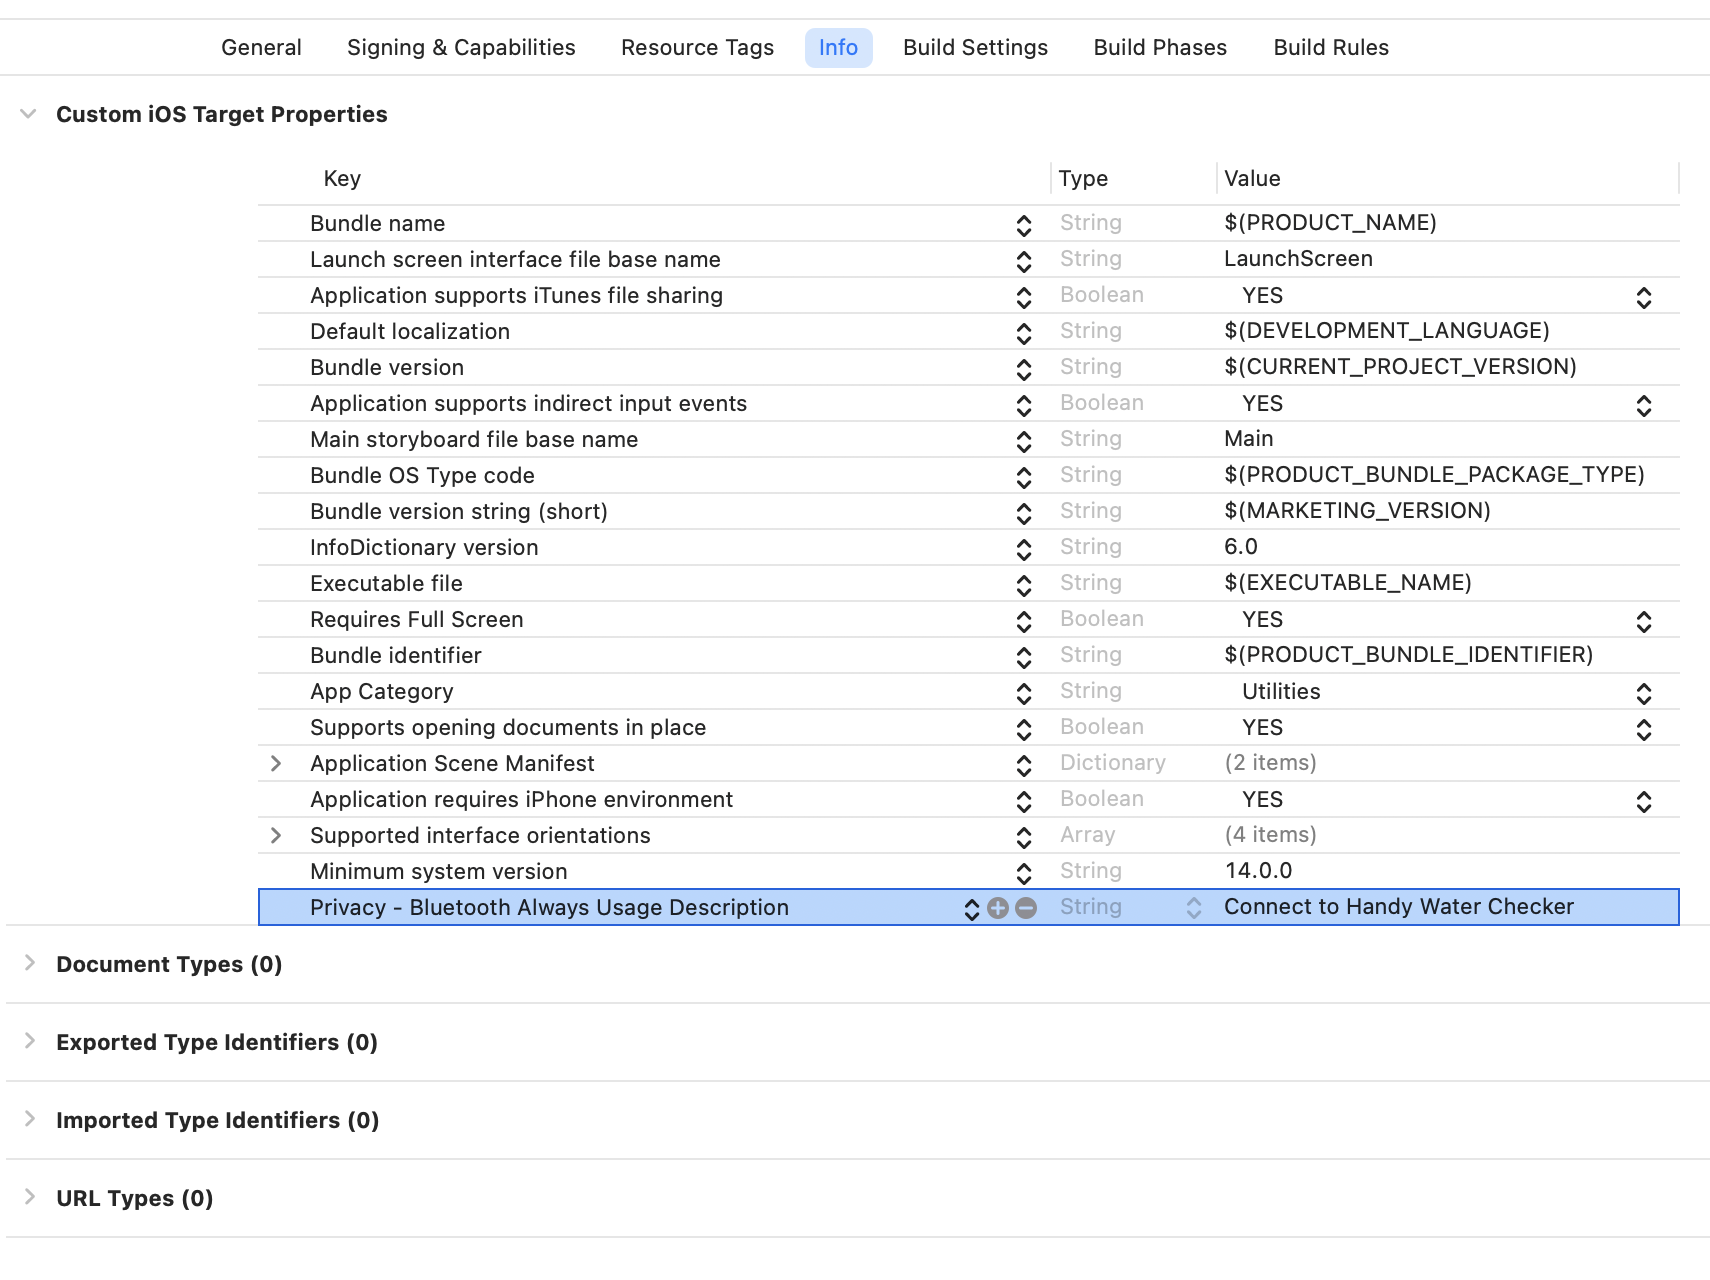
Task: Click the Type column header
Action: click(1083, 179)
